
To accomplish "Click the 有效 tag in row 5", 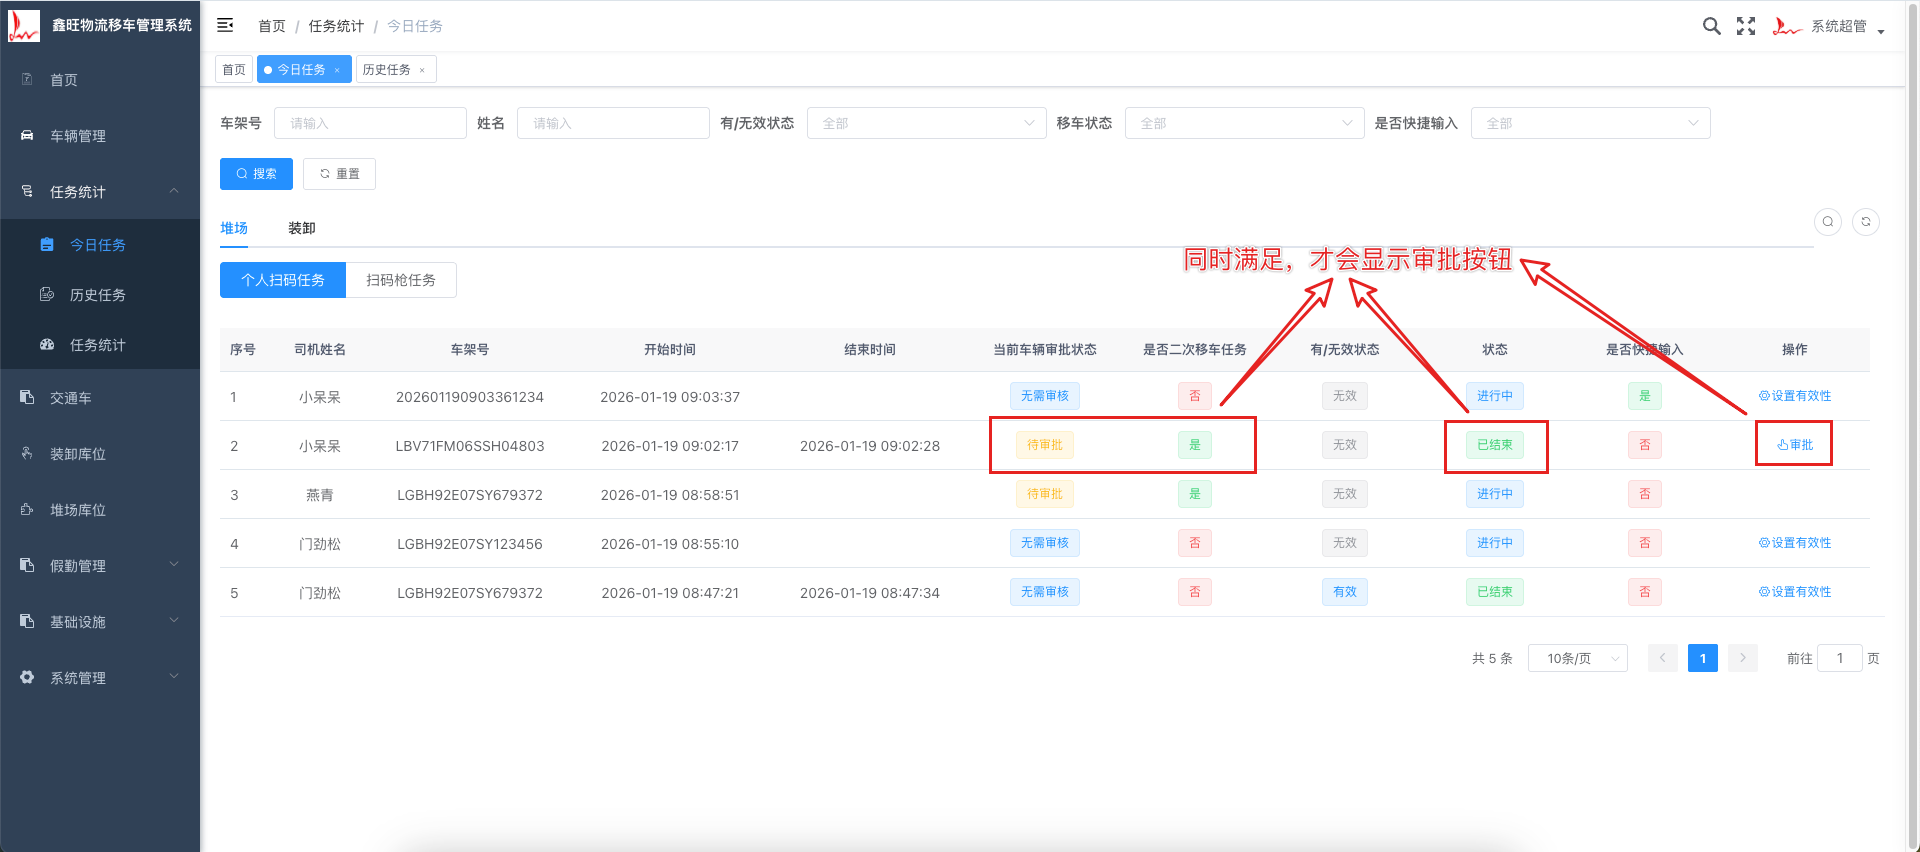I will (1345, 592).
